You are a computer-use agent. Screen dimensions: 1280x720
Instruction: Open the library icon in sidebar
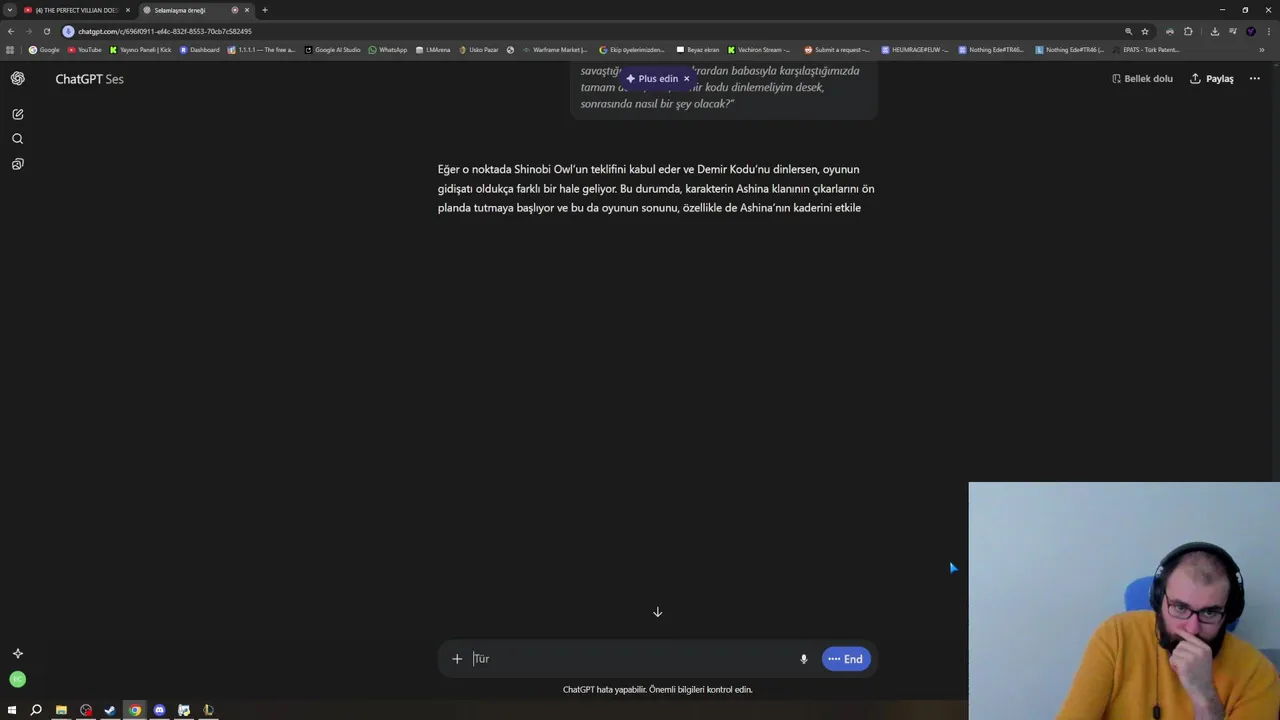(17, 164)
